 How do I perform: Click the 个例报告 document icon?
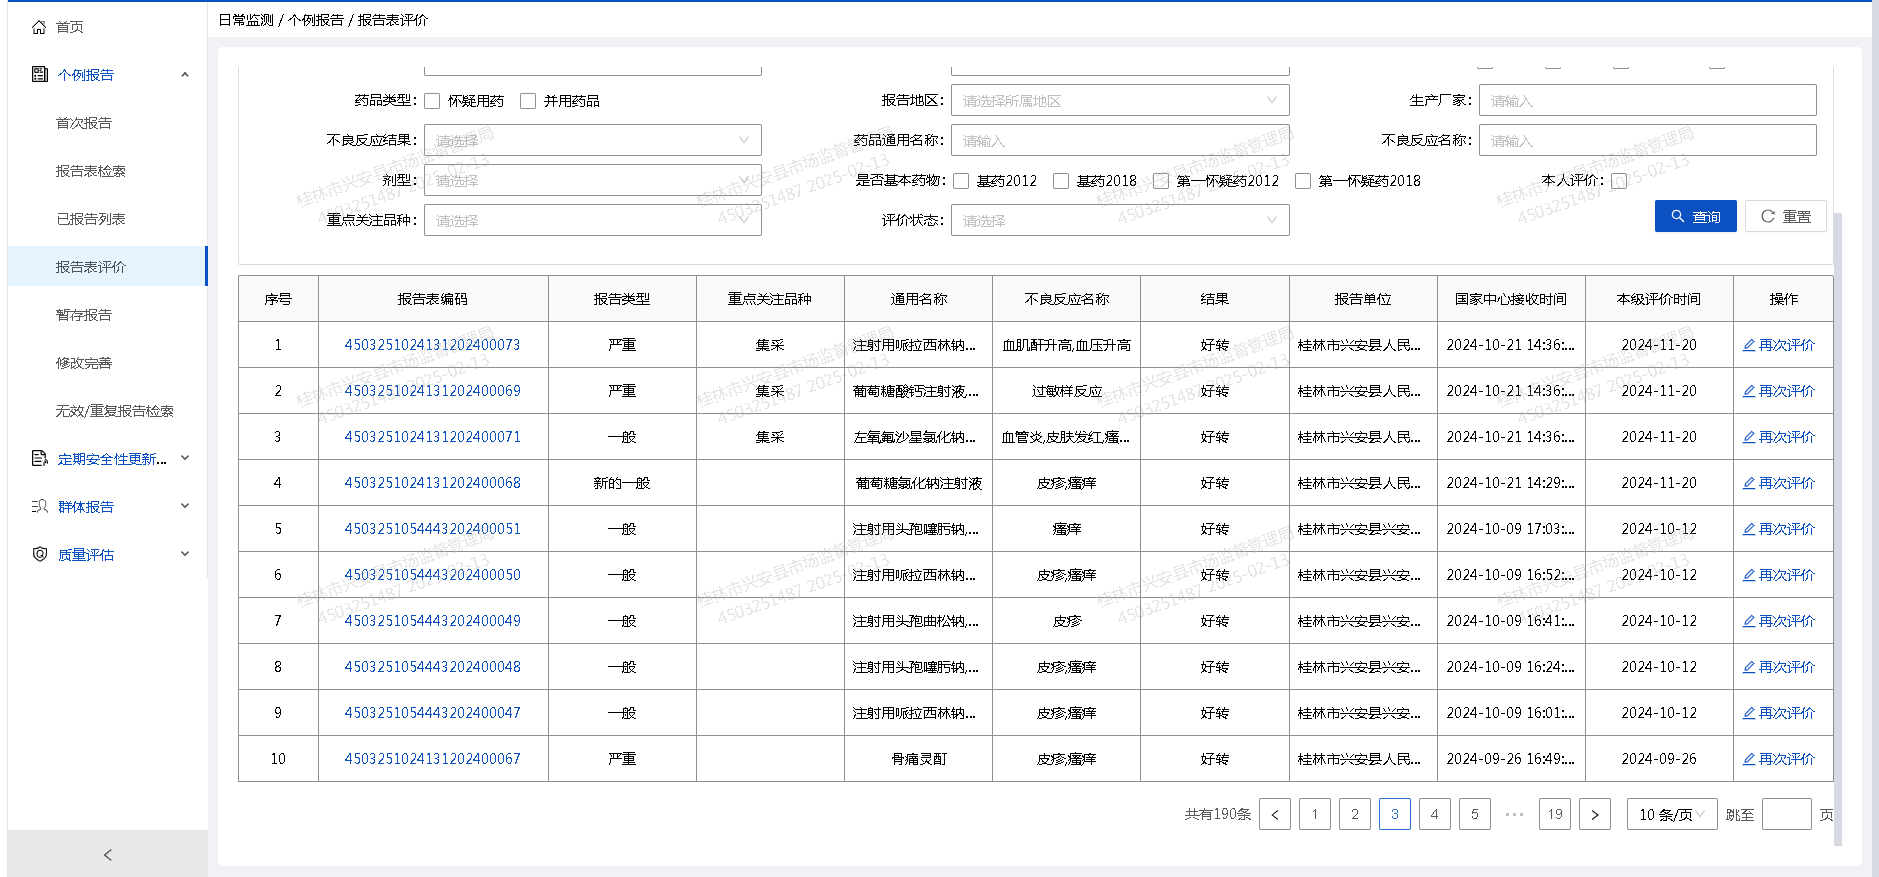point(40,74)
